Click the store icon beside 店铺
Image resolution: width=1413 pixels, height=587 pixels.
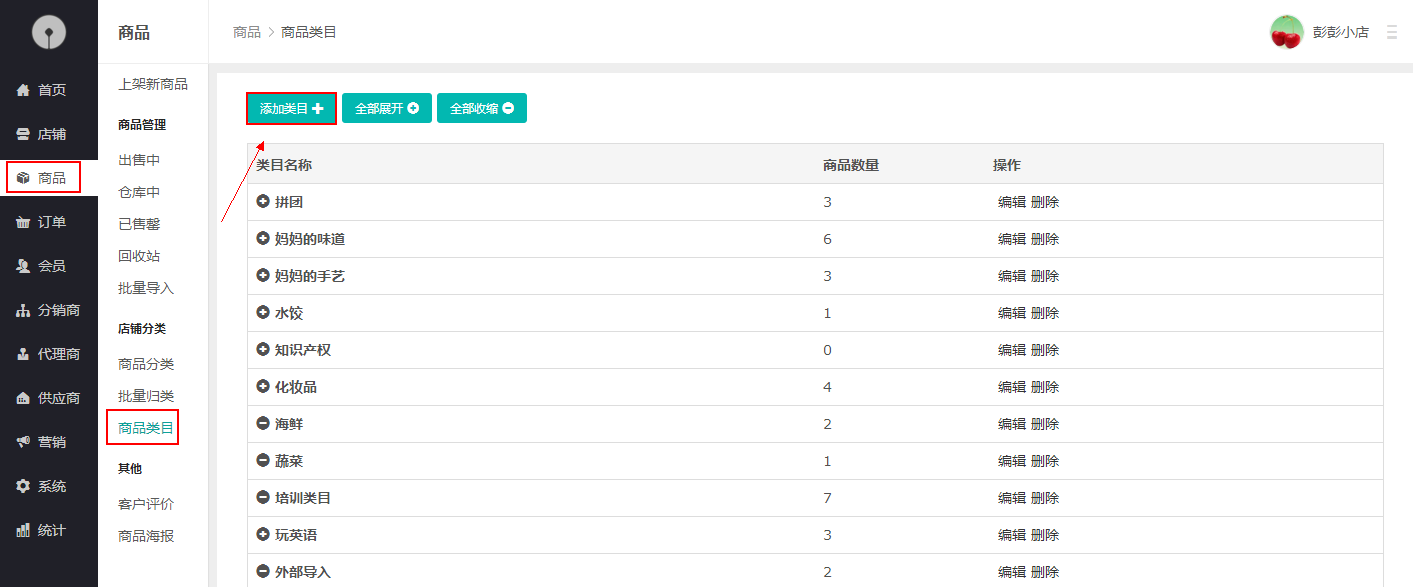[x=23, y=134]
